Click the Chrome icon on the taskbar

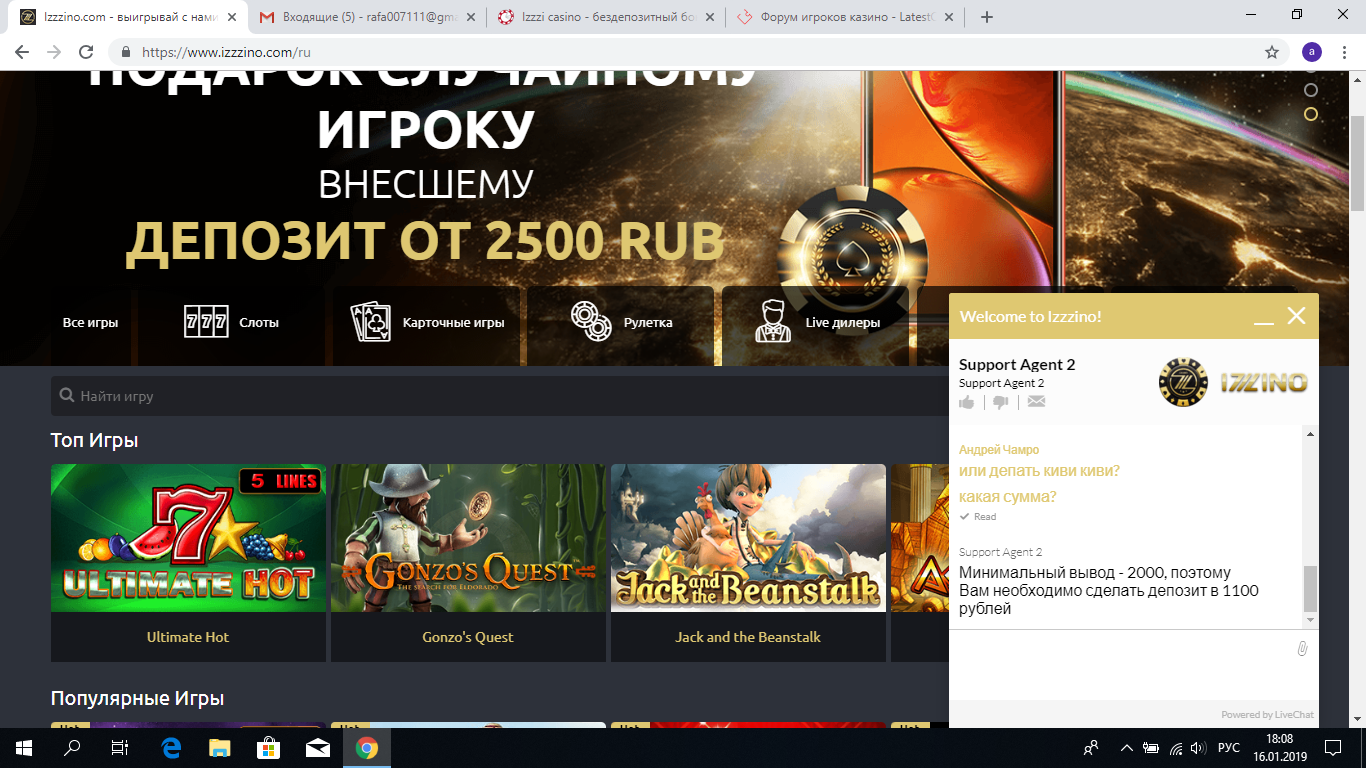pyautogui.click(x=367, y=748)
